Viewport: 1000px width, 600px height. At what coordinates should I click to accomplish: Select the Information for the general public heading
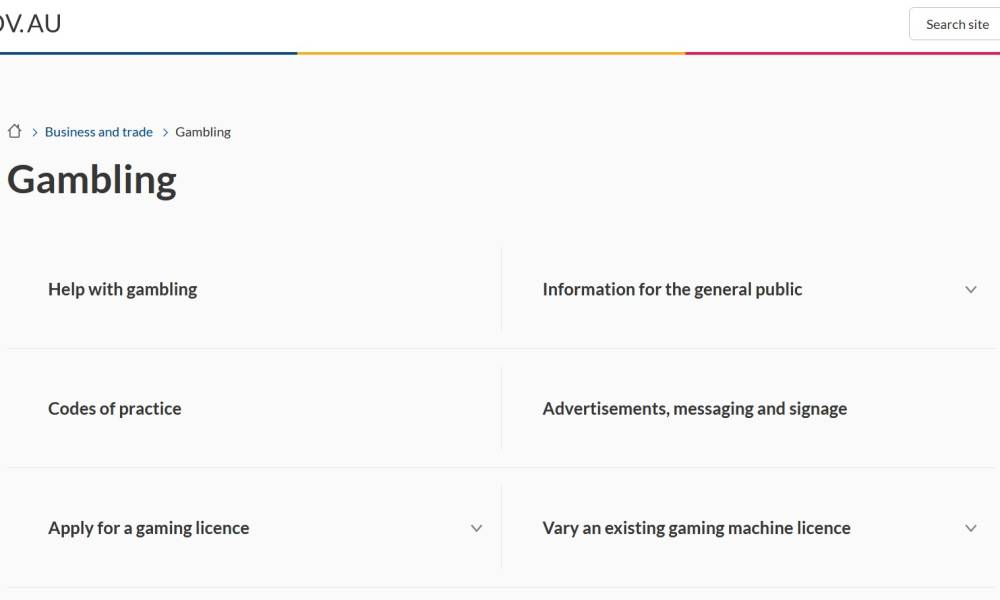click(x=672, y=289)
